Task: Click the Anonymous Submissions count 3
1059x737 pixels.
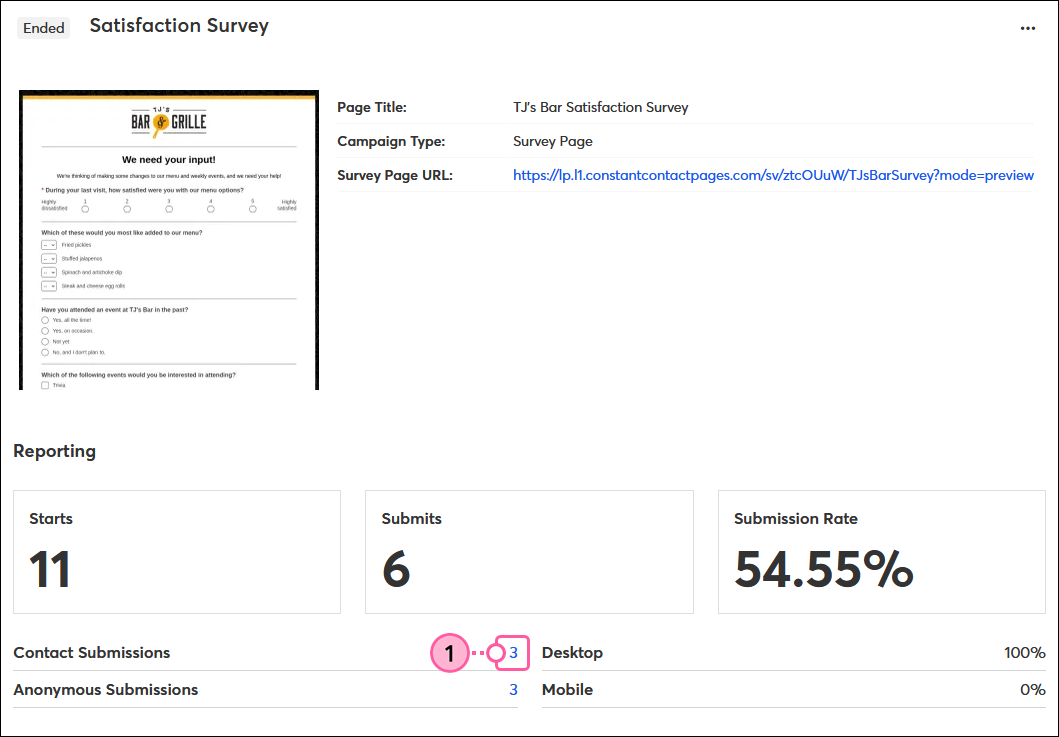Action: coord(513,690)
